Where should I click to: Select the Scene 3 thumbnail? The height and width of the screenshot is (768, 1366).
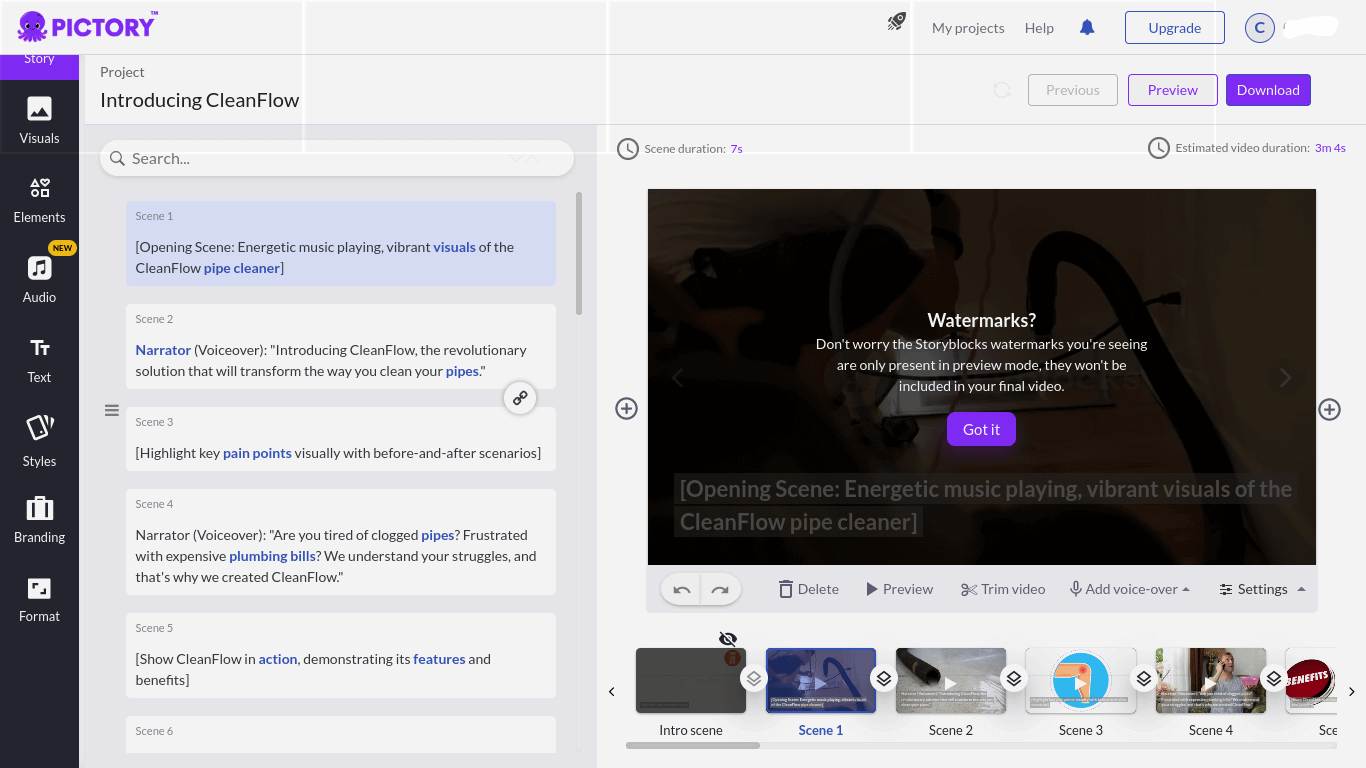[1081, 680]
